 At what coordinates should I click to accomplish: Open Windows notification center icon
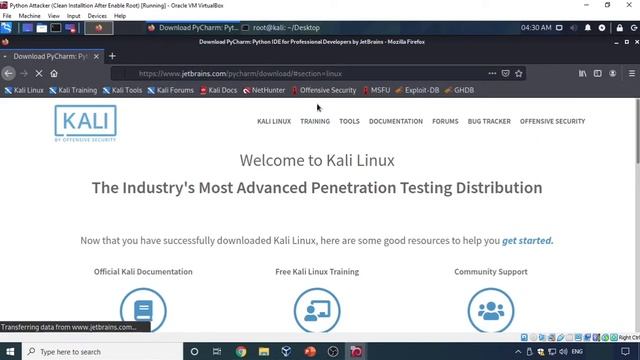(x=625, y=351)
